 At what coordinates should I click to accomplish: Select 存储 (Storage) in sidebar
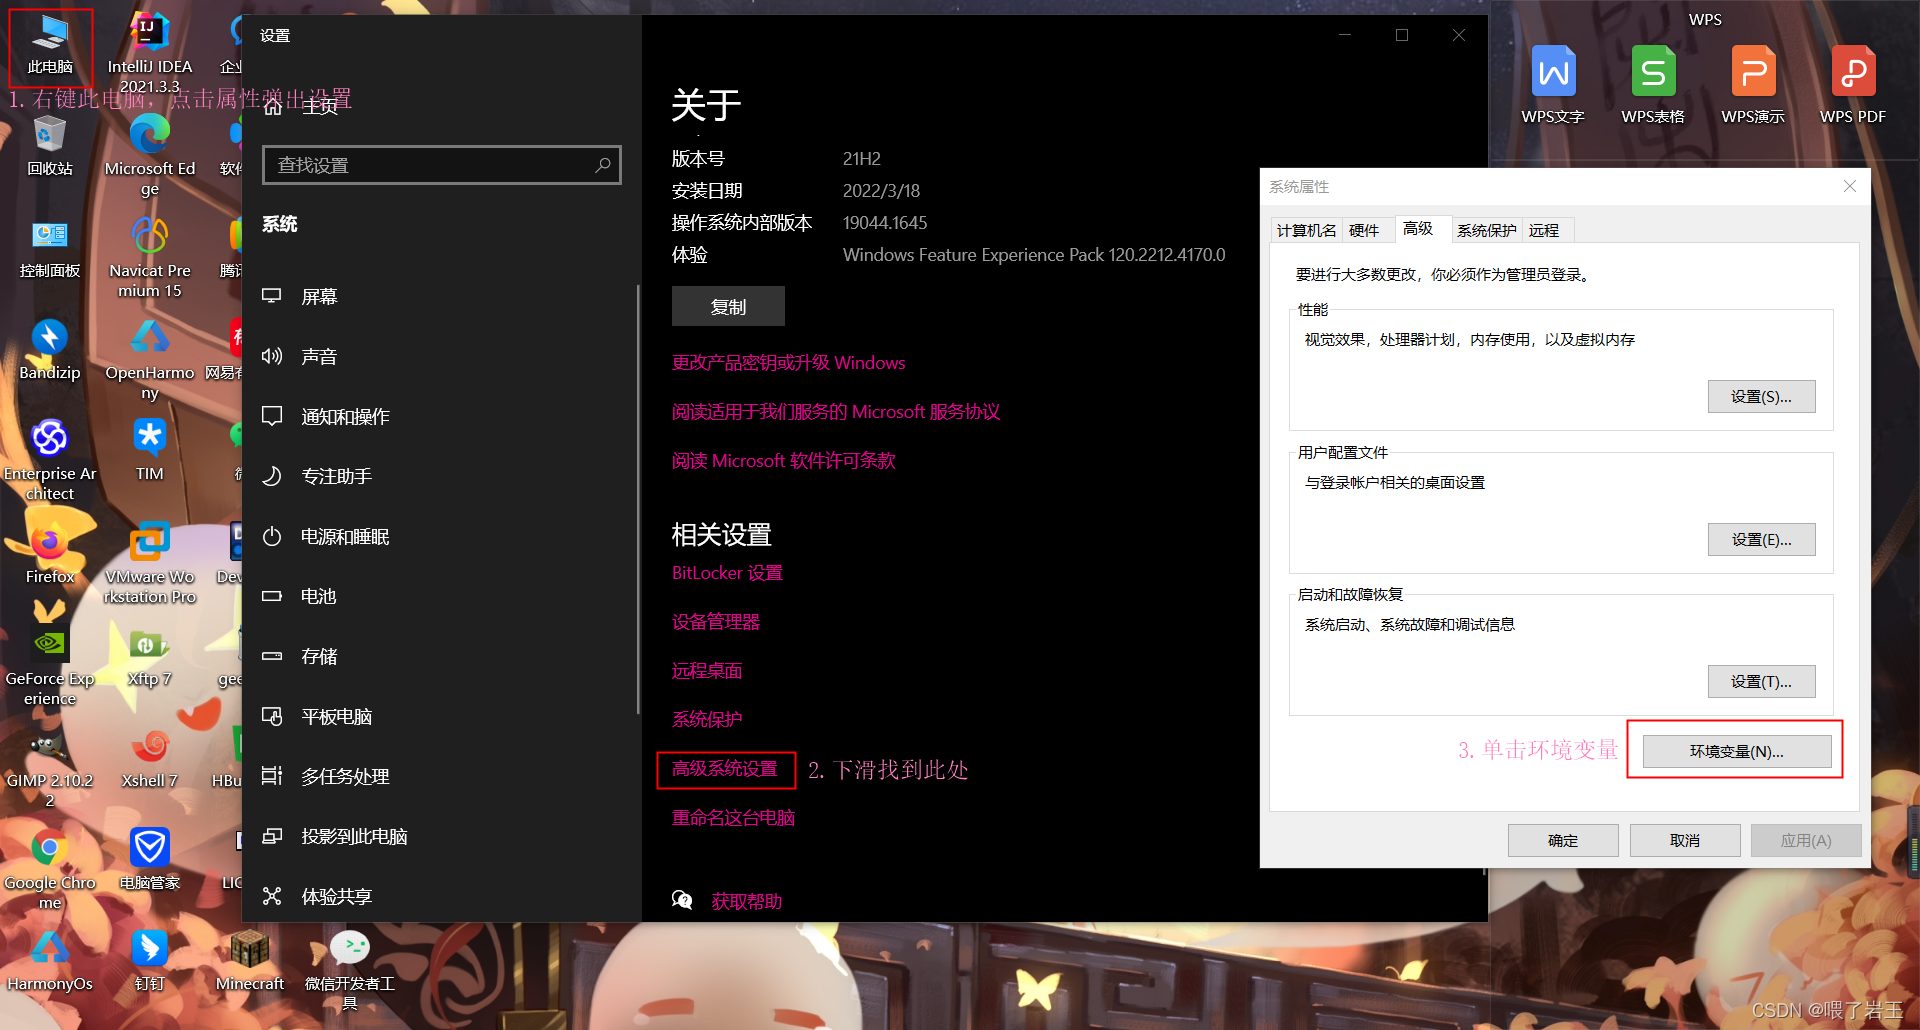pos(441,656)
